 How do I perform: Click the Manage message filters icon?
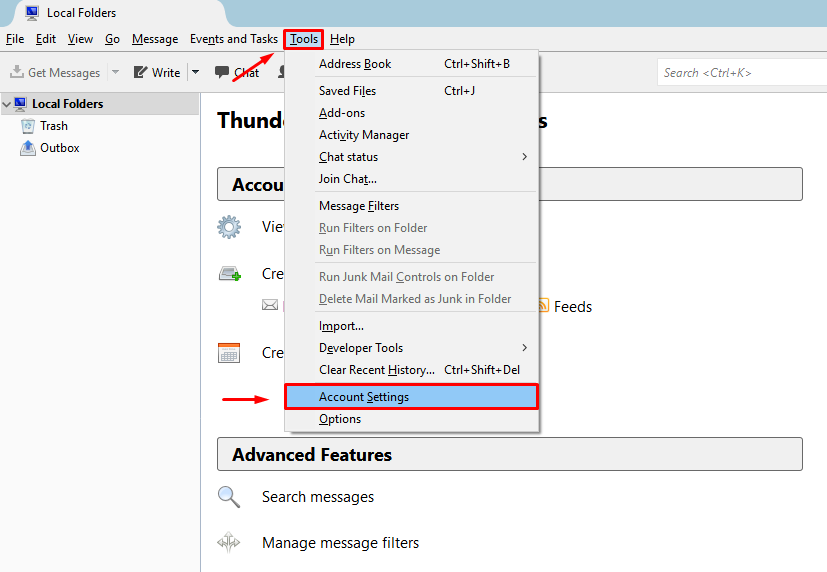(229, 542)
